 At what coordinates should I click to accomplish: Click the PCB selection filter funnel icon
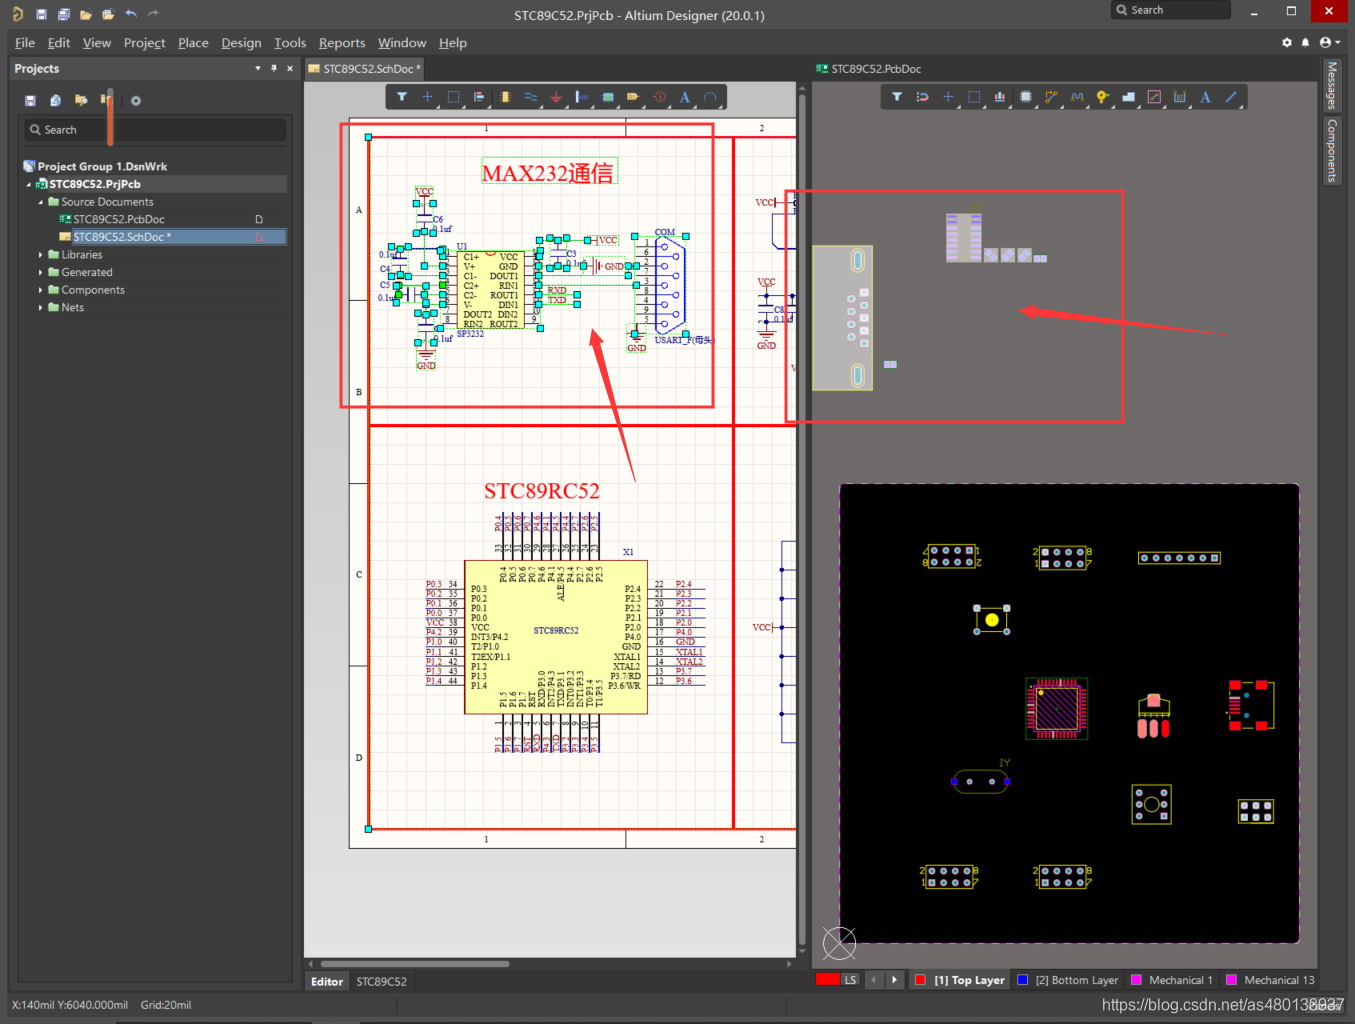(897, 97)
